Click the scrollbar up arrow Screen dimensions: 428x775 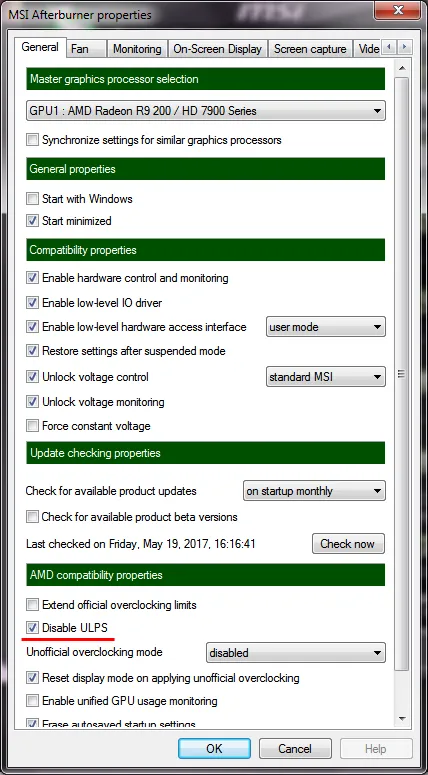coord(402,68)
